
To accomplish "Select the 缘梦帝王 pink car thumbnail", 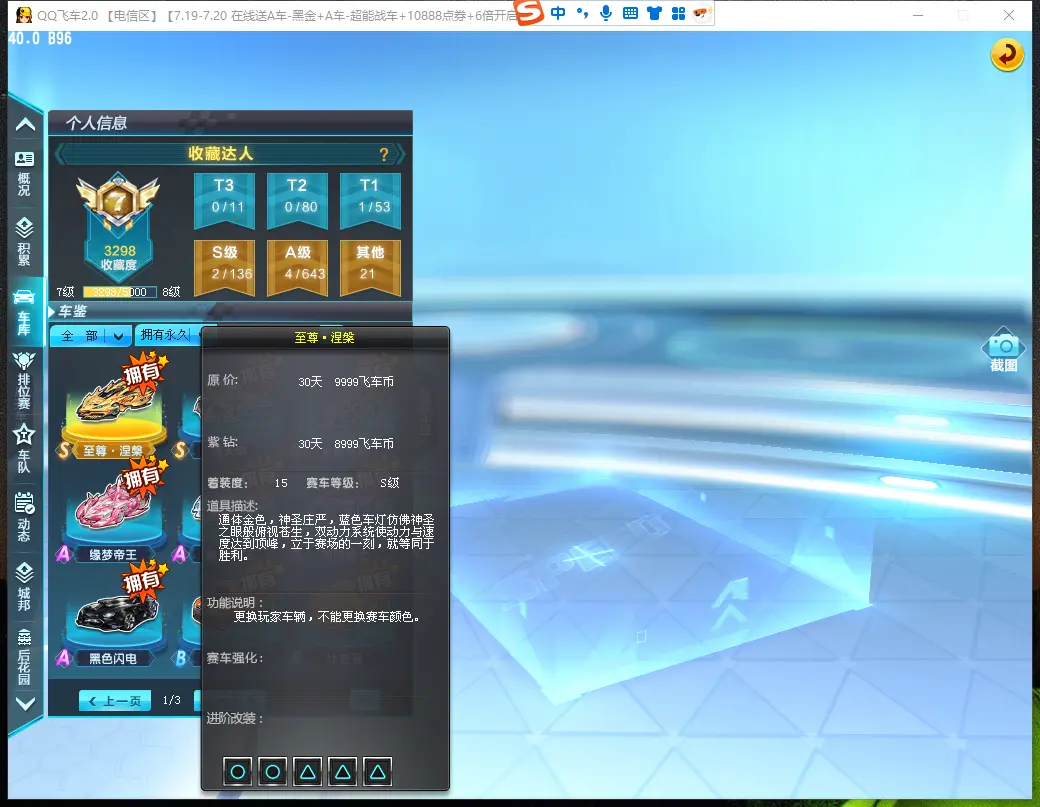I will pos(113,511).
